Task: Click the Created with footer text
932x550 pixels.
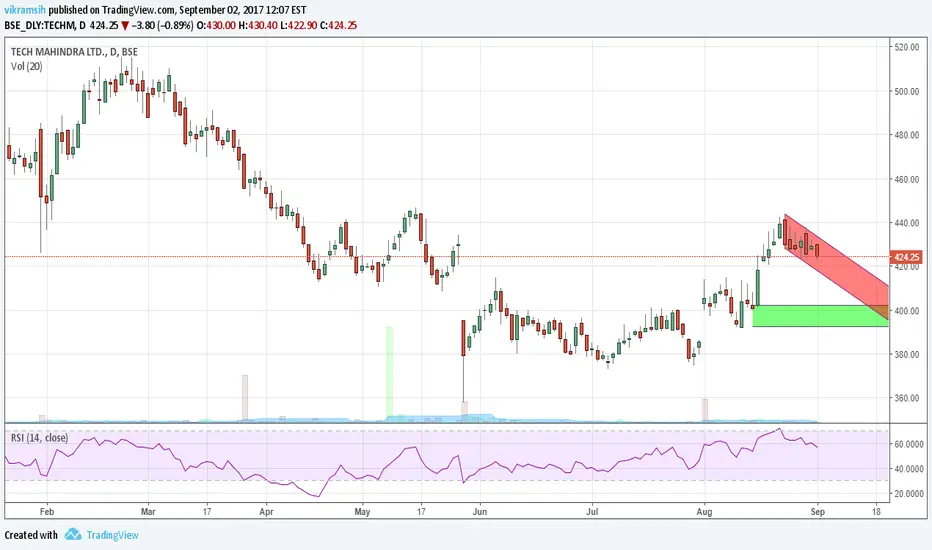Action: click(31, 535)
